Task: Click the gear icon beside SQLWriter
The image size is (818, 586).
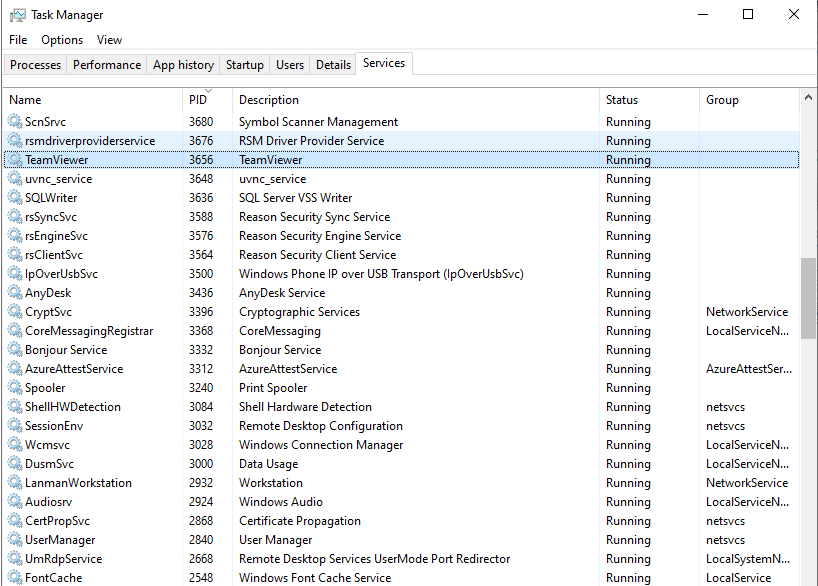Action: click(x=15, y=198)
